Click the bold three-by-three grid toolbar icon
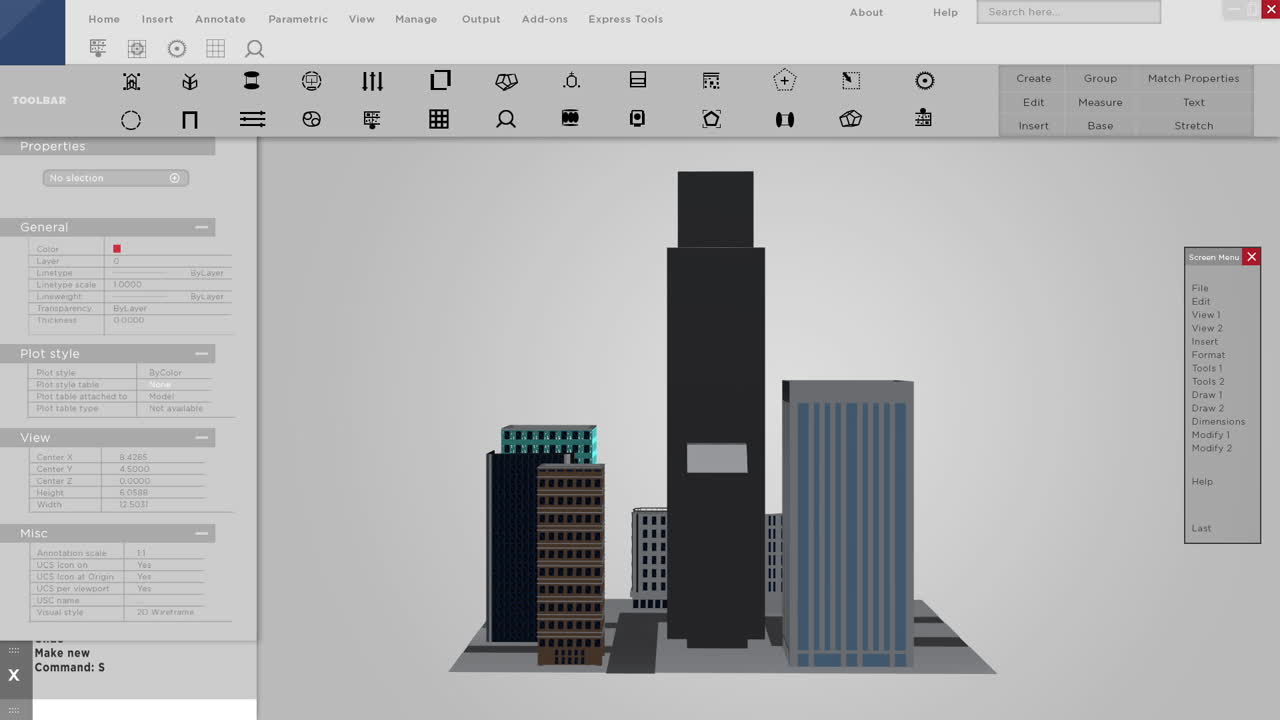1280x720 pixels. [439, 120]
